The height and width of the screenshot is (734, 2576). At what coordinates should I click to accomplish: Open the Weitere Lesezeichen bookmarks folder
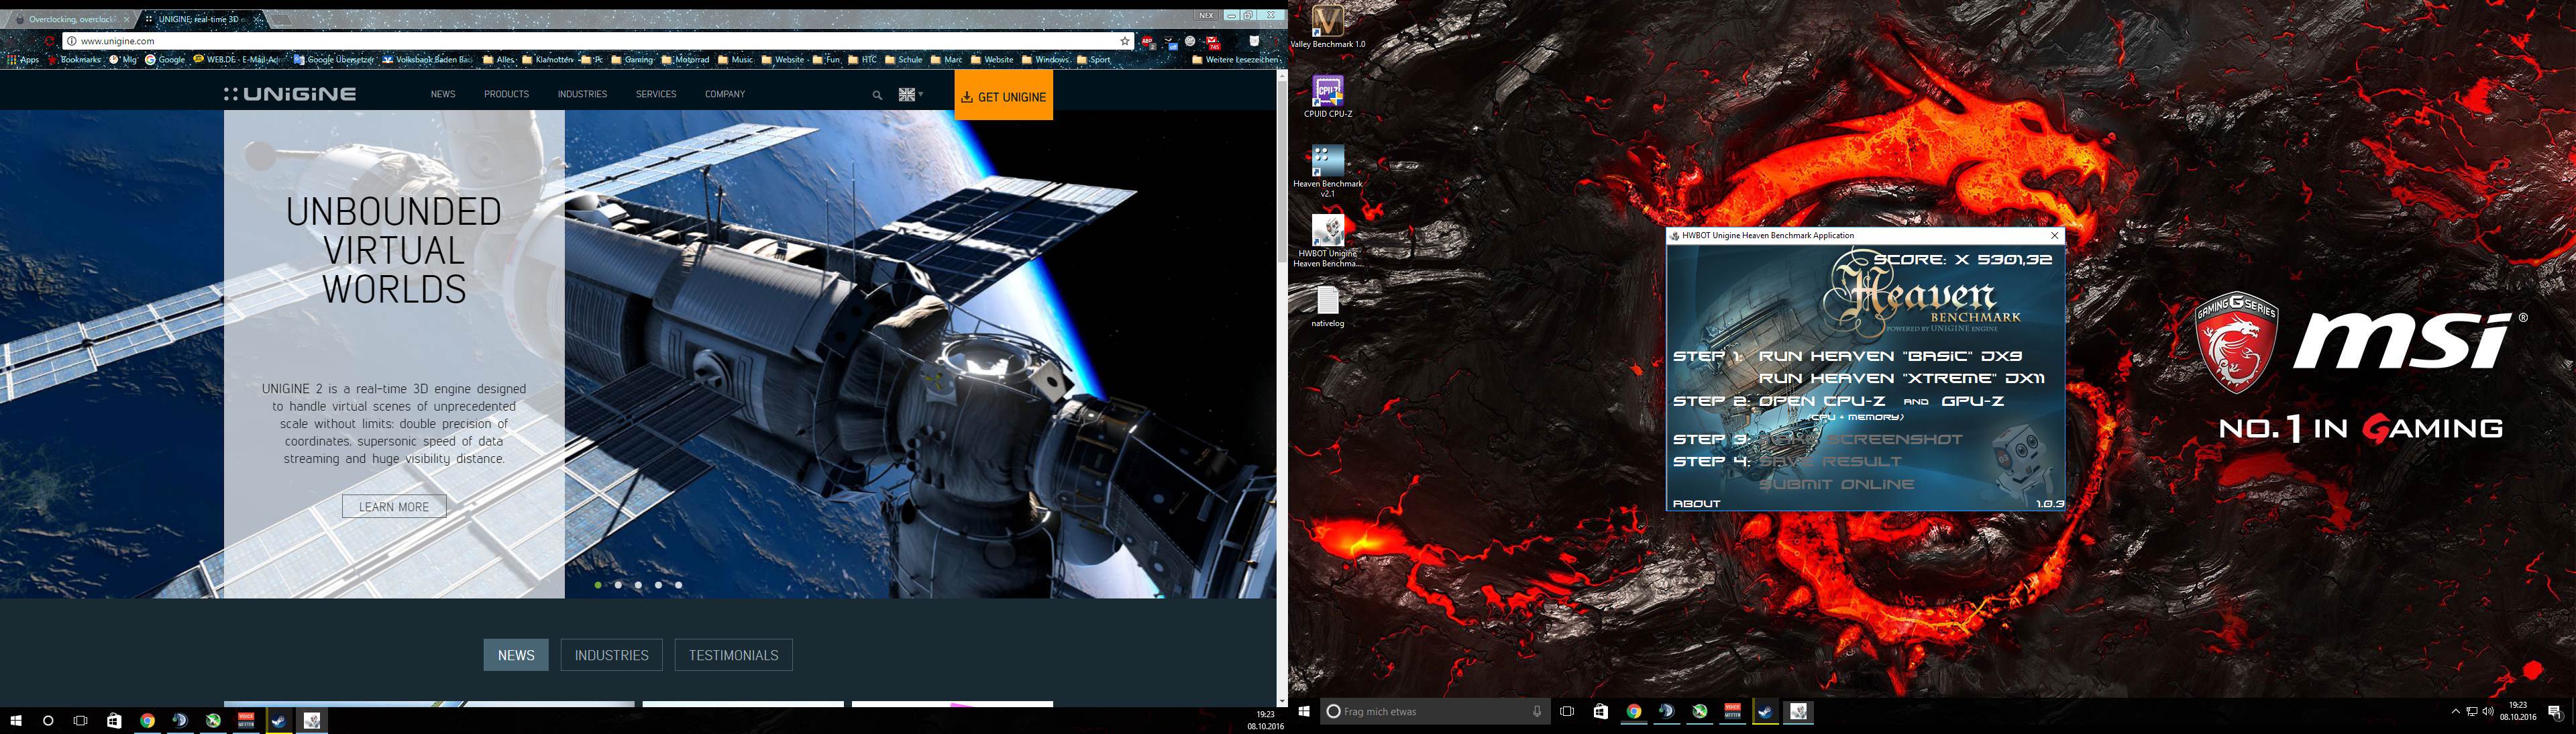[x=1235, y=60]
